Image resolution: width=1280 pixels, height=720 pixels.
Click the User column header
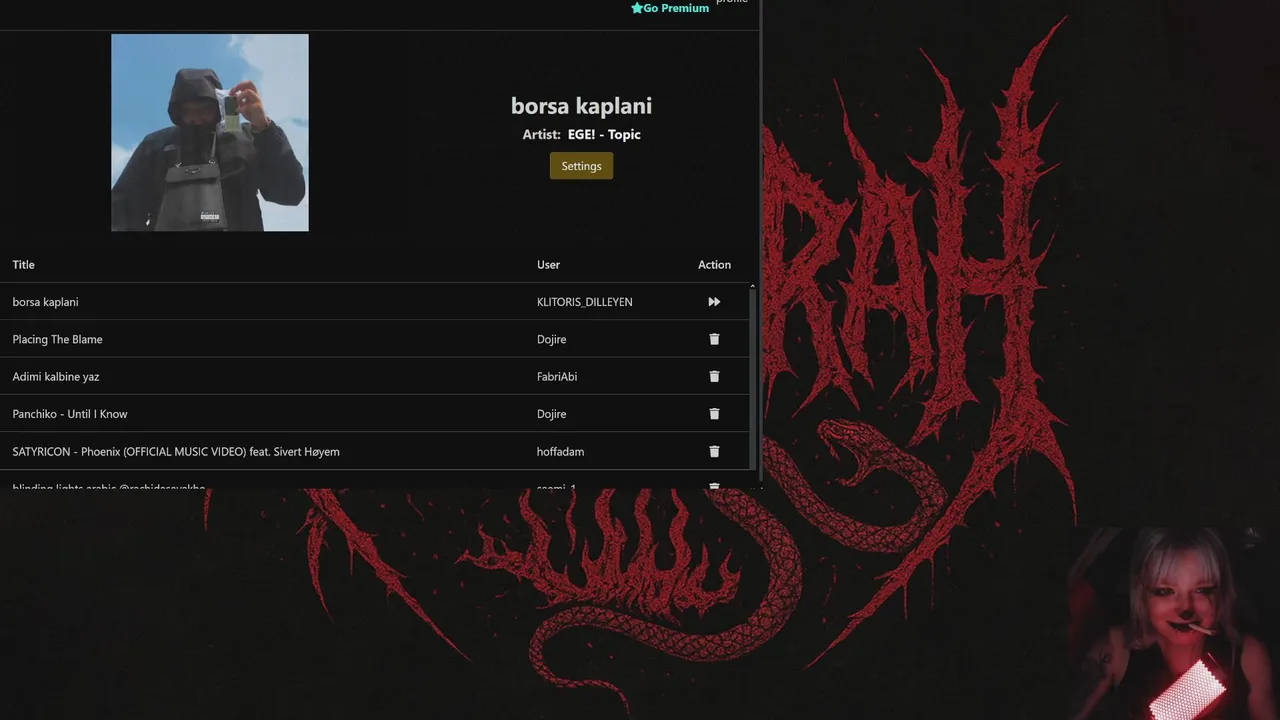pos(548,265)
